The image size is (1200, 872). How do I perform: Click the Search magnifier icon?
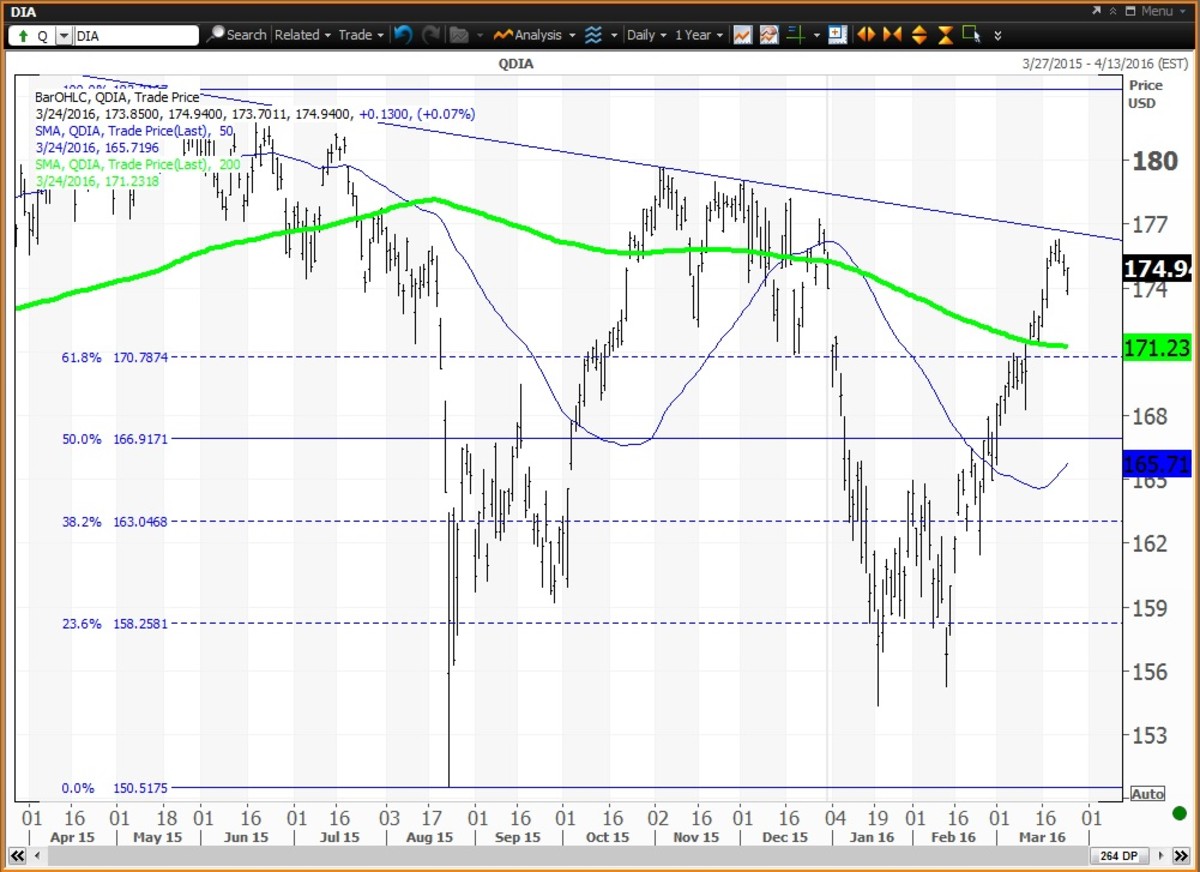coord(216,35)
